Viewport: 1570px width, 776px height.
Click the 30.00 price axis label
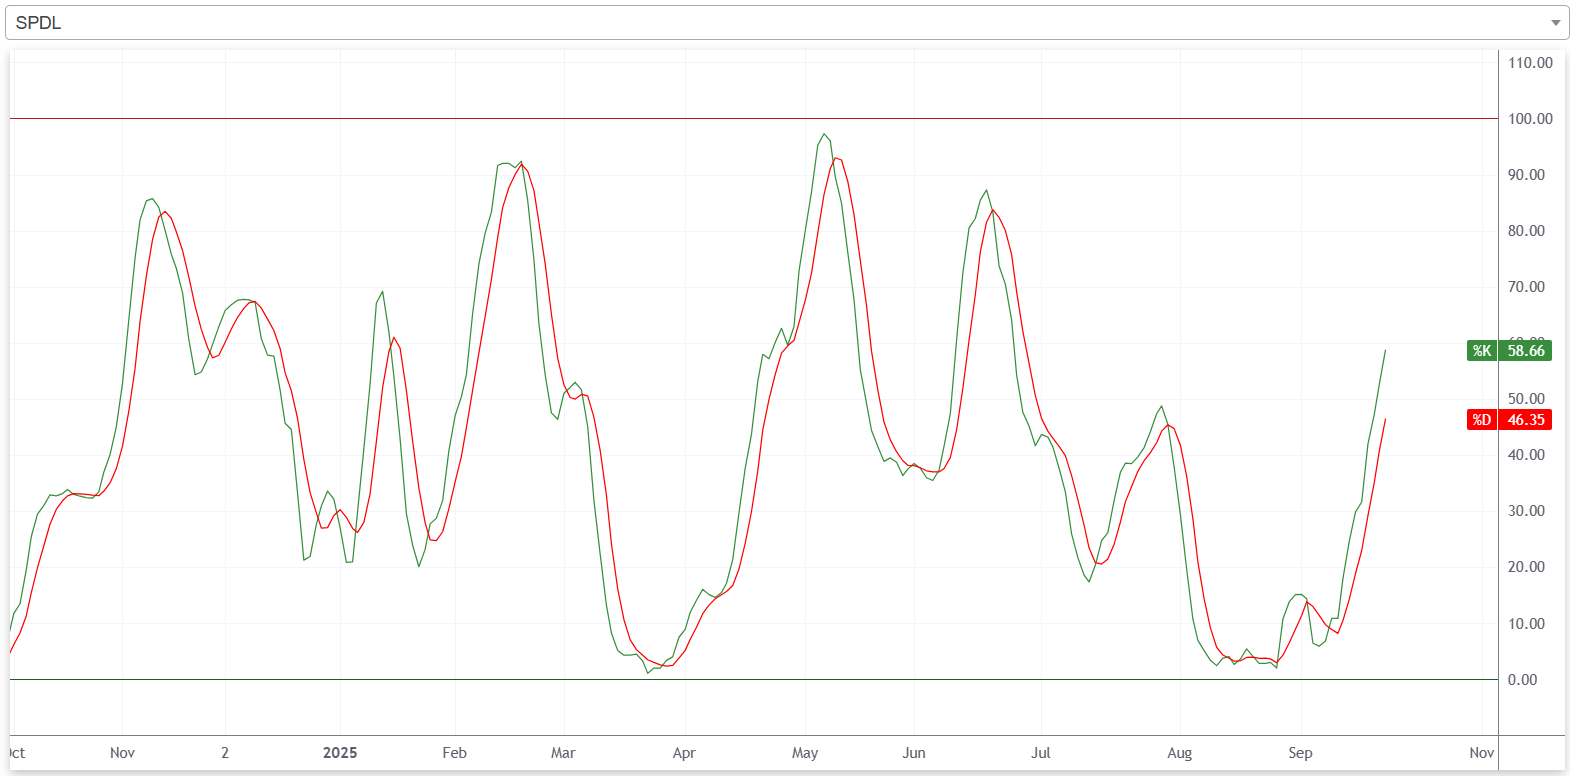pos(1526,511)
